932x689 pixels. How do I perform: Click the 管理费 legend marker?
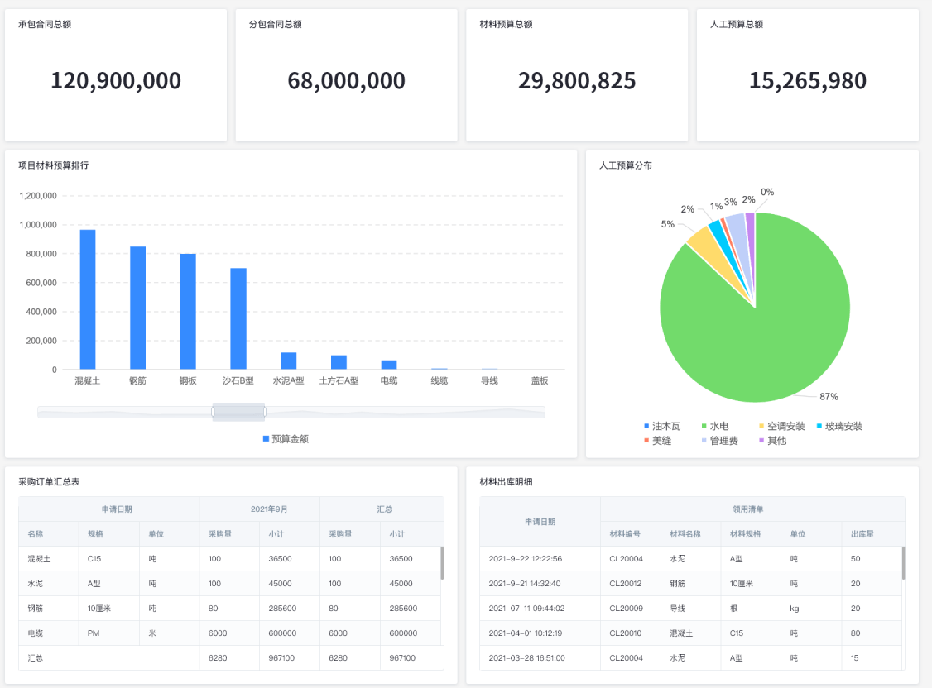704,441
